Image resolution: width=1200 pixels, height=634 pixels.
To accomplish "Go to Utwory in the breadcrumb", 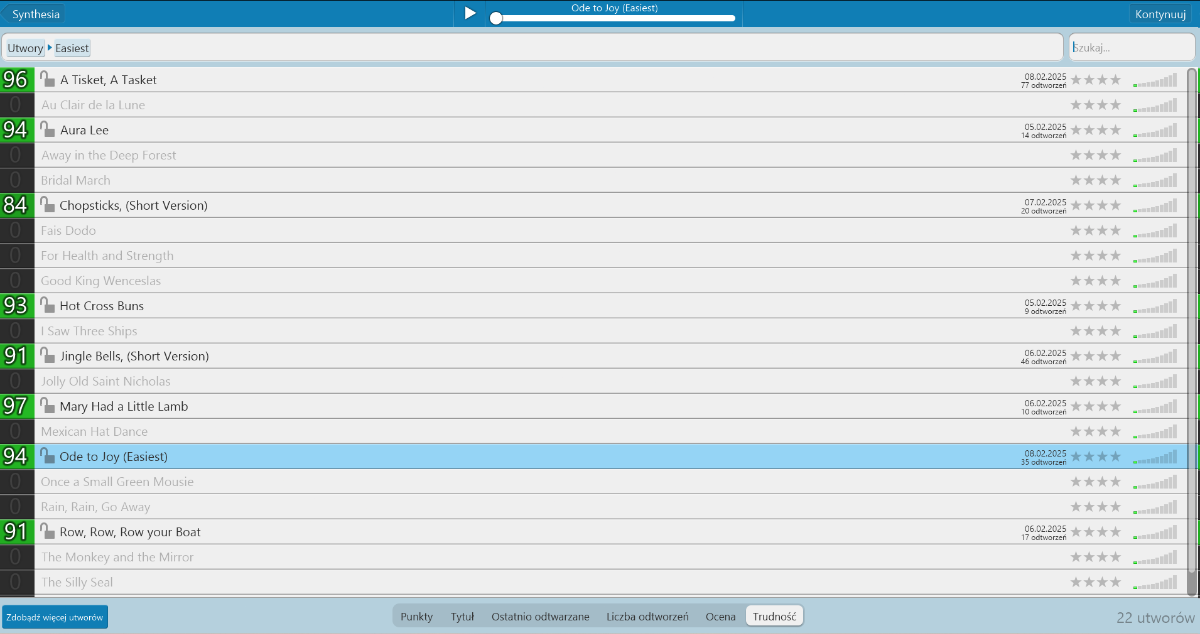I will point(25,48).
